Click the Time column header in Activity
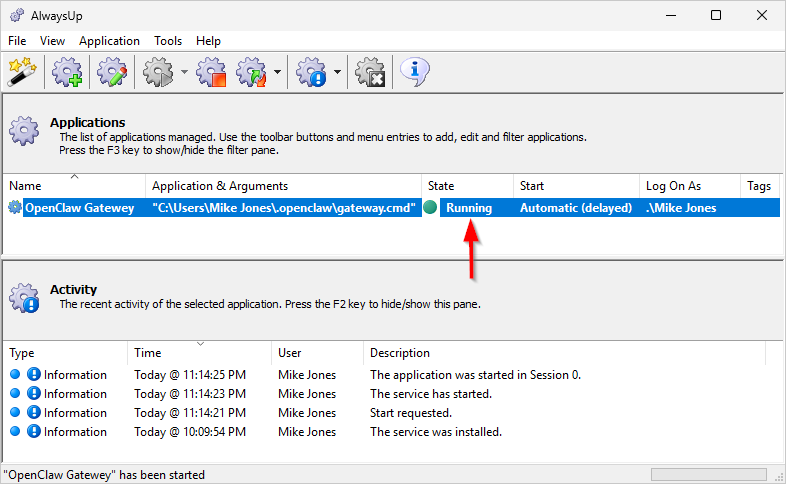Image resolution: width=786 pixels, height=484 pixels. click(199, 353)
